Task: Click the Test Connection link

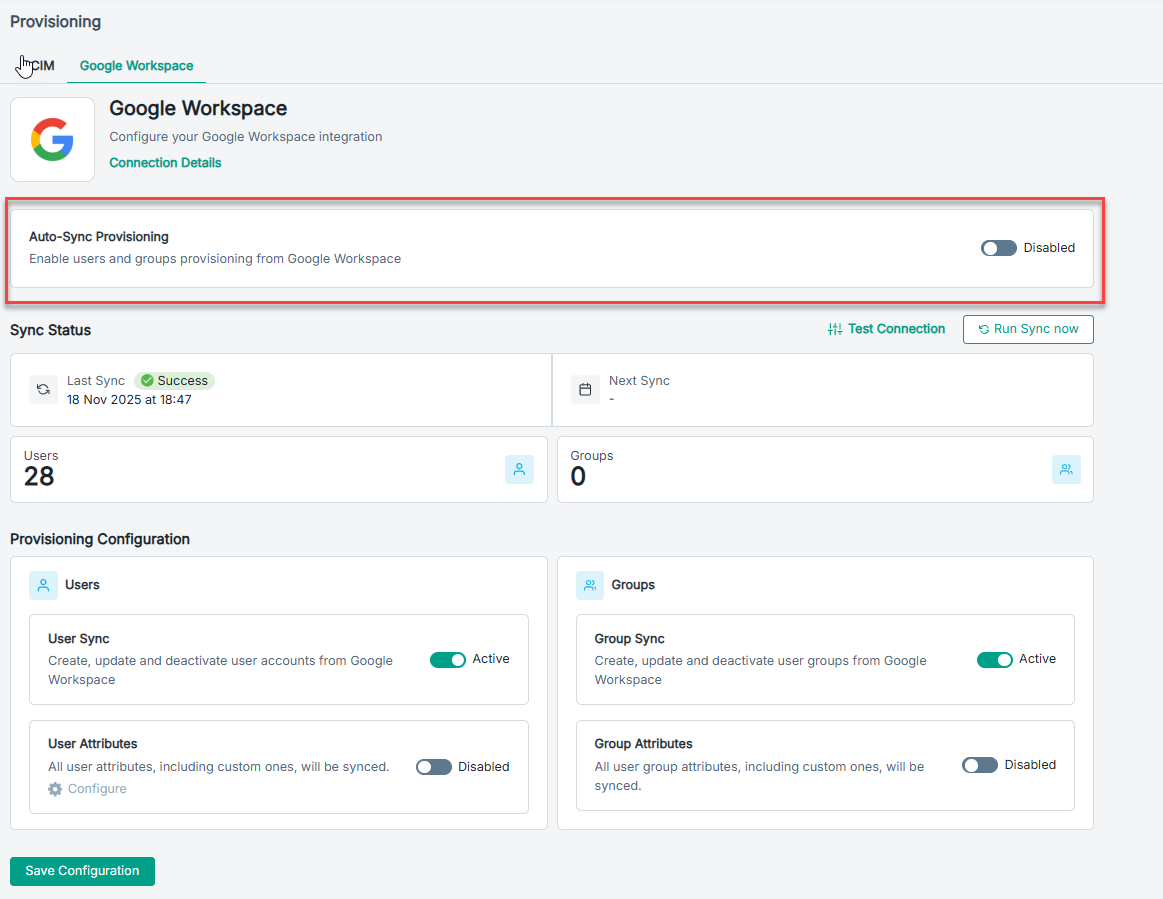Action: point(886,329)
